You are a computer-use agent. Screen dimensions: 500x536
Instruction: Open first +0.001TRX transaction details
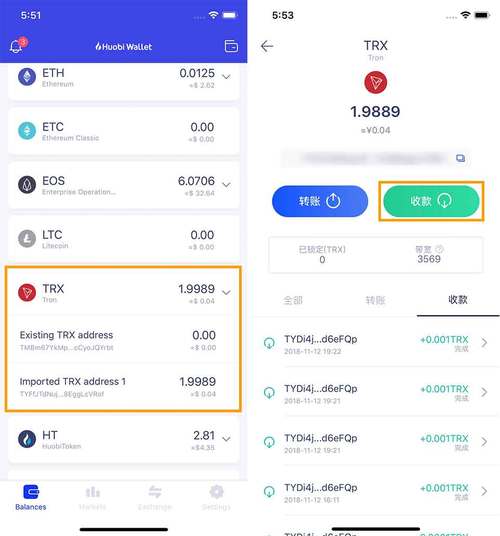click(x=376, y=343)
